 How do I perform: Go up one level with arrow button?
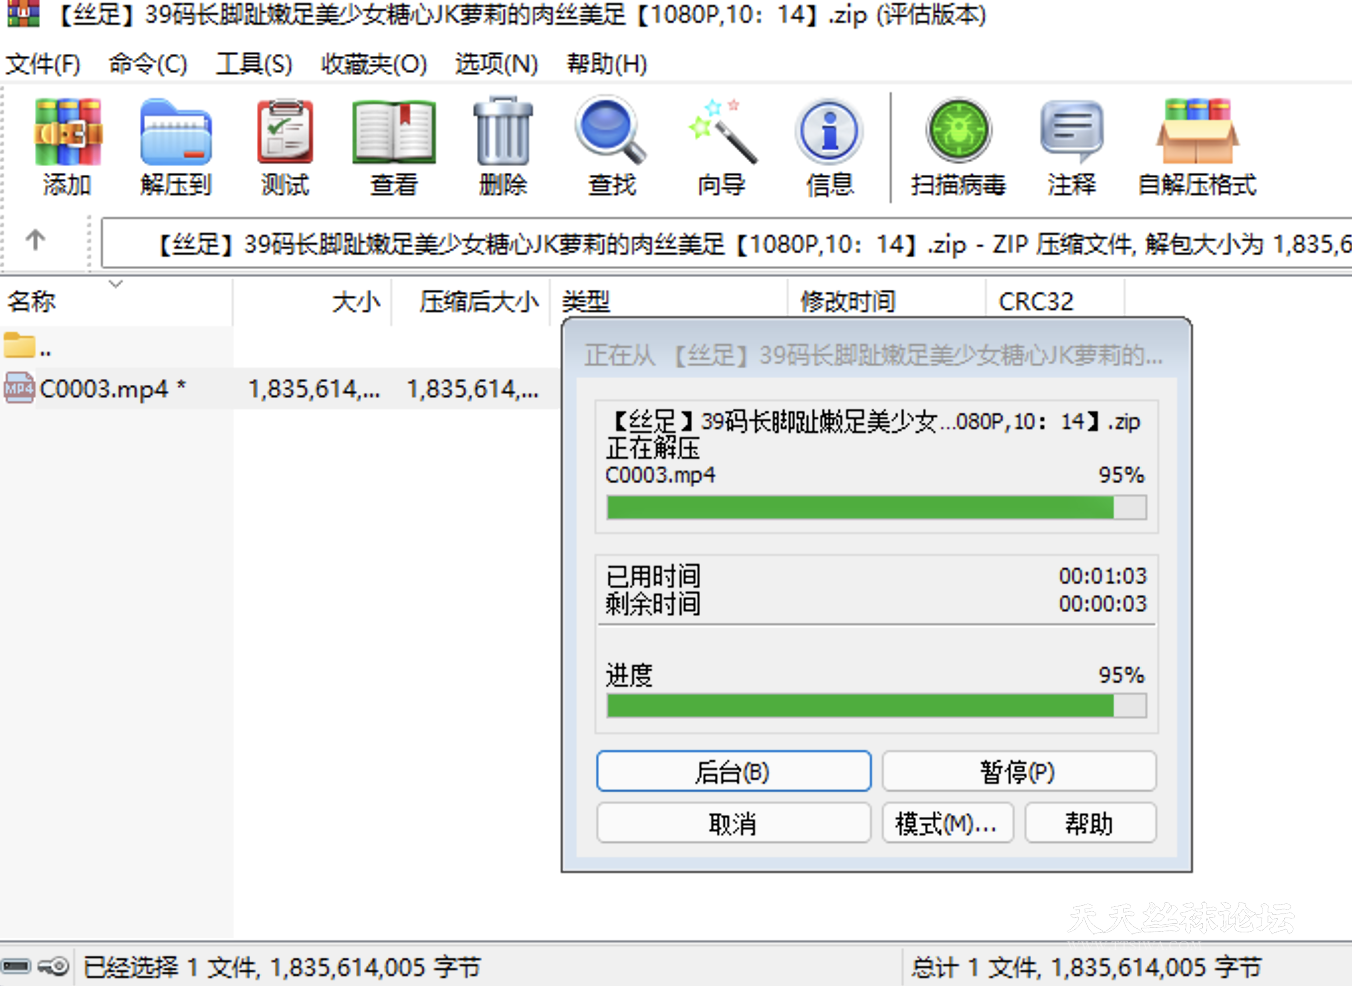(36, 240)
